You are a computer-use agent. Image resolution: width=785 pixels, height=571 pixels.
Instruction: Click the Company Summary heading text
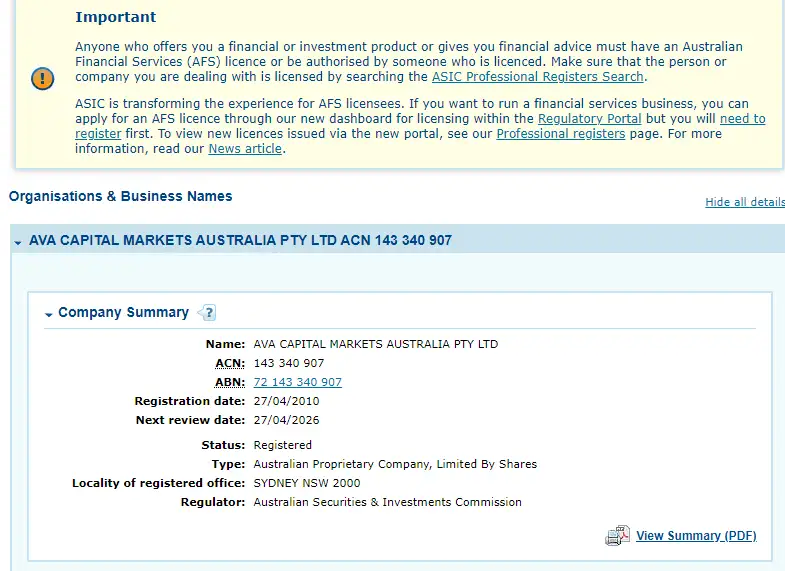coord(123,313)
